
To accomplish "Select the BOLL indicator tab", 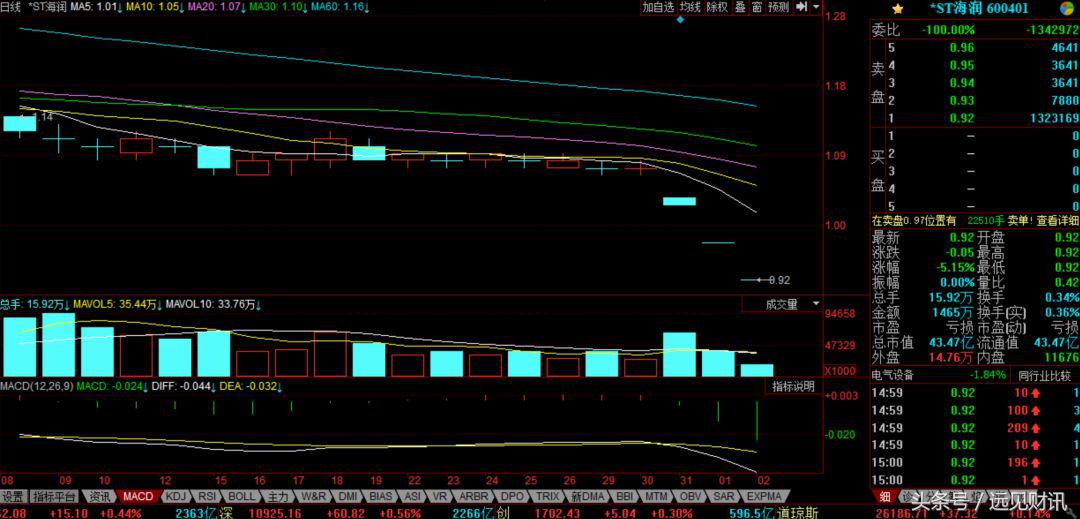I will click(x=242, y=496).
